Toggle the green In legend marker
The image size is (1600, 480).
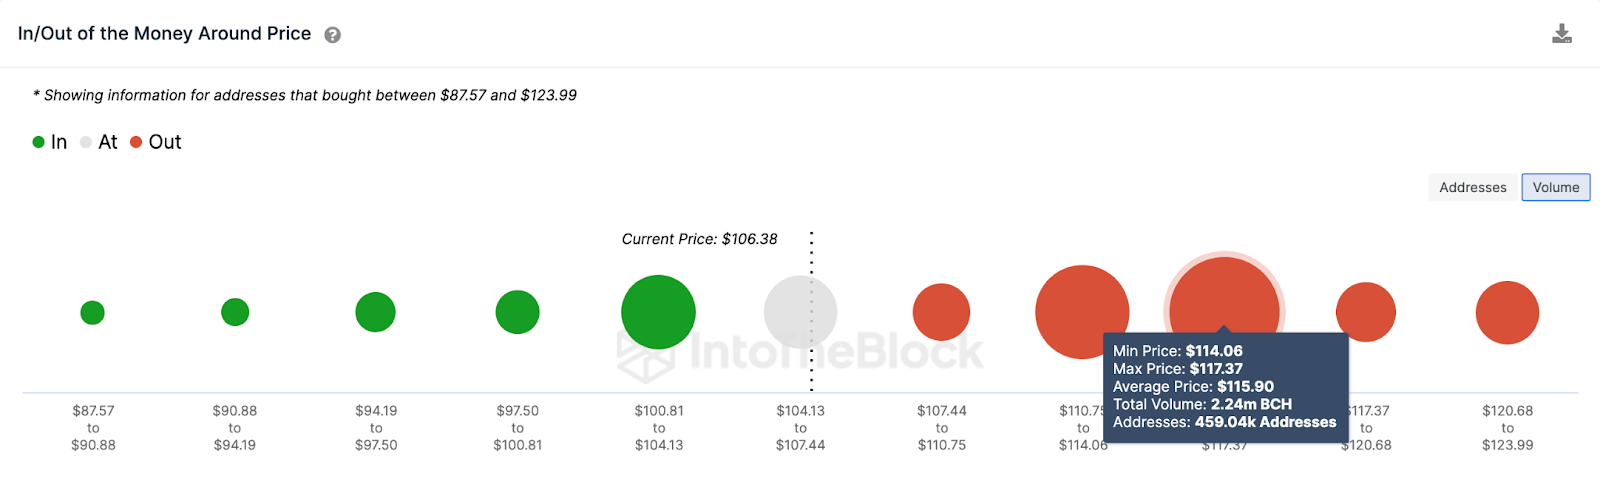(39, 142)
